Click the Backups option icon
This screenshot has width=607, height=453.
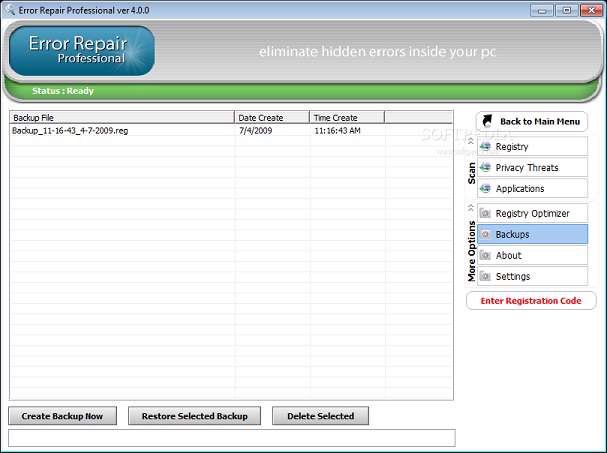(x=485, y=234)
